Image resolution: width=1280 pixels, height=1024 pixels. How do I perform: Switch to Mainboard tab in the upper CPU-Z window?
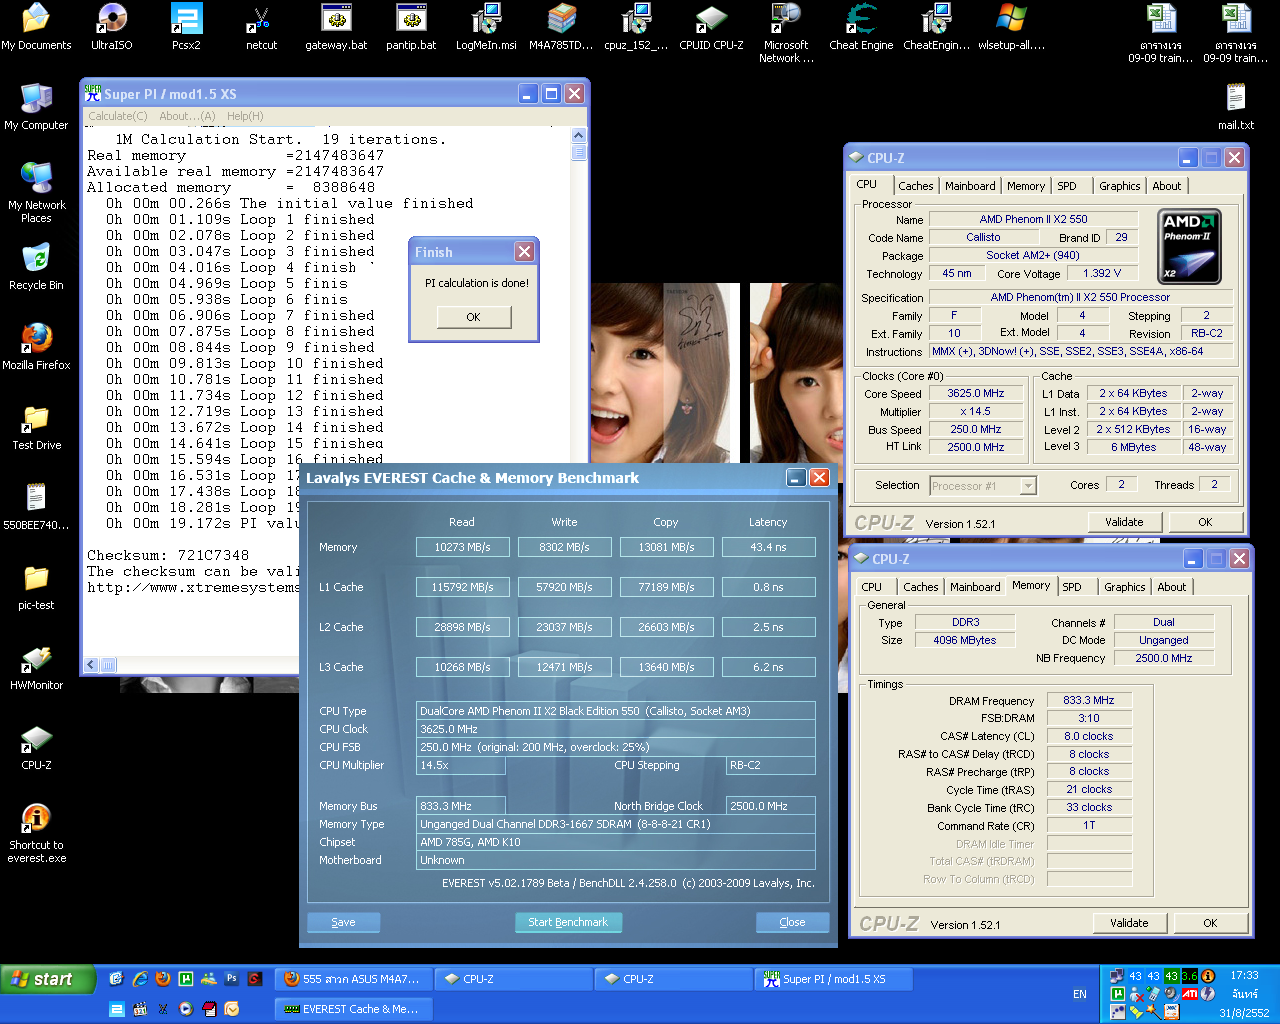point(970,186)
